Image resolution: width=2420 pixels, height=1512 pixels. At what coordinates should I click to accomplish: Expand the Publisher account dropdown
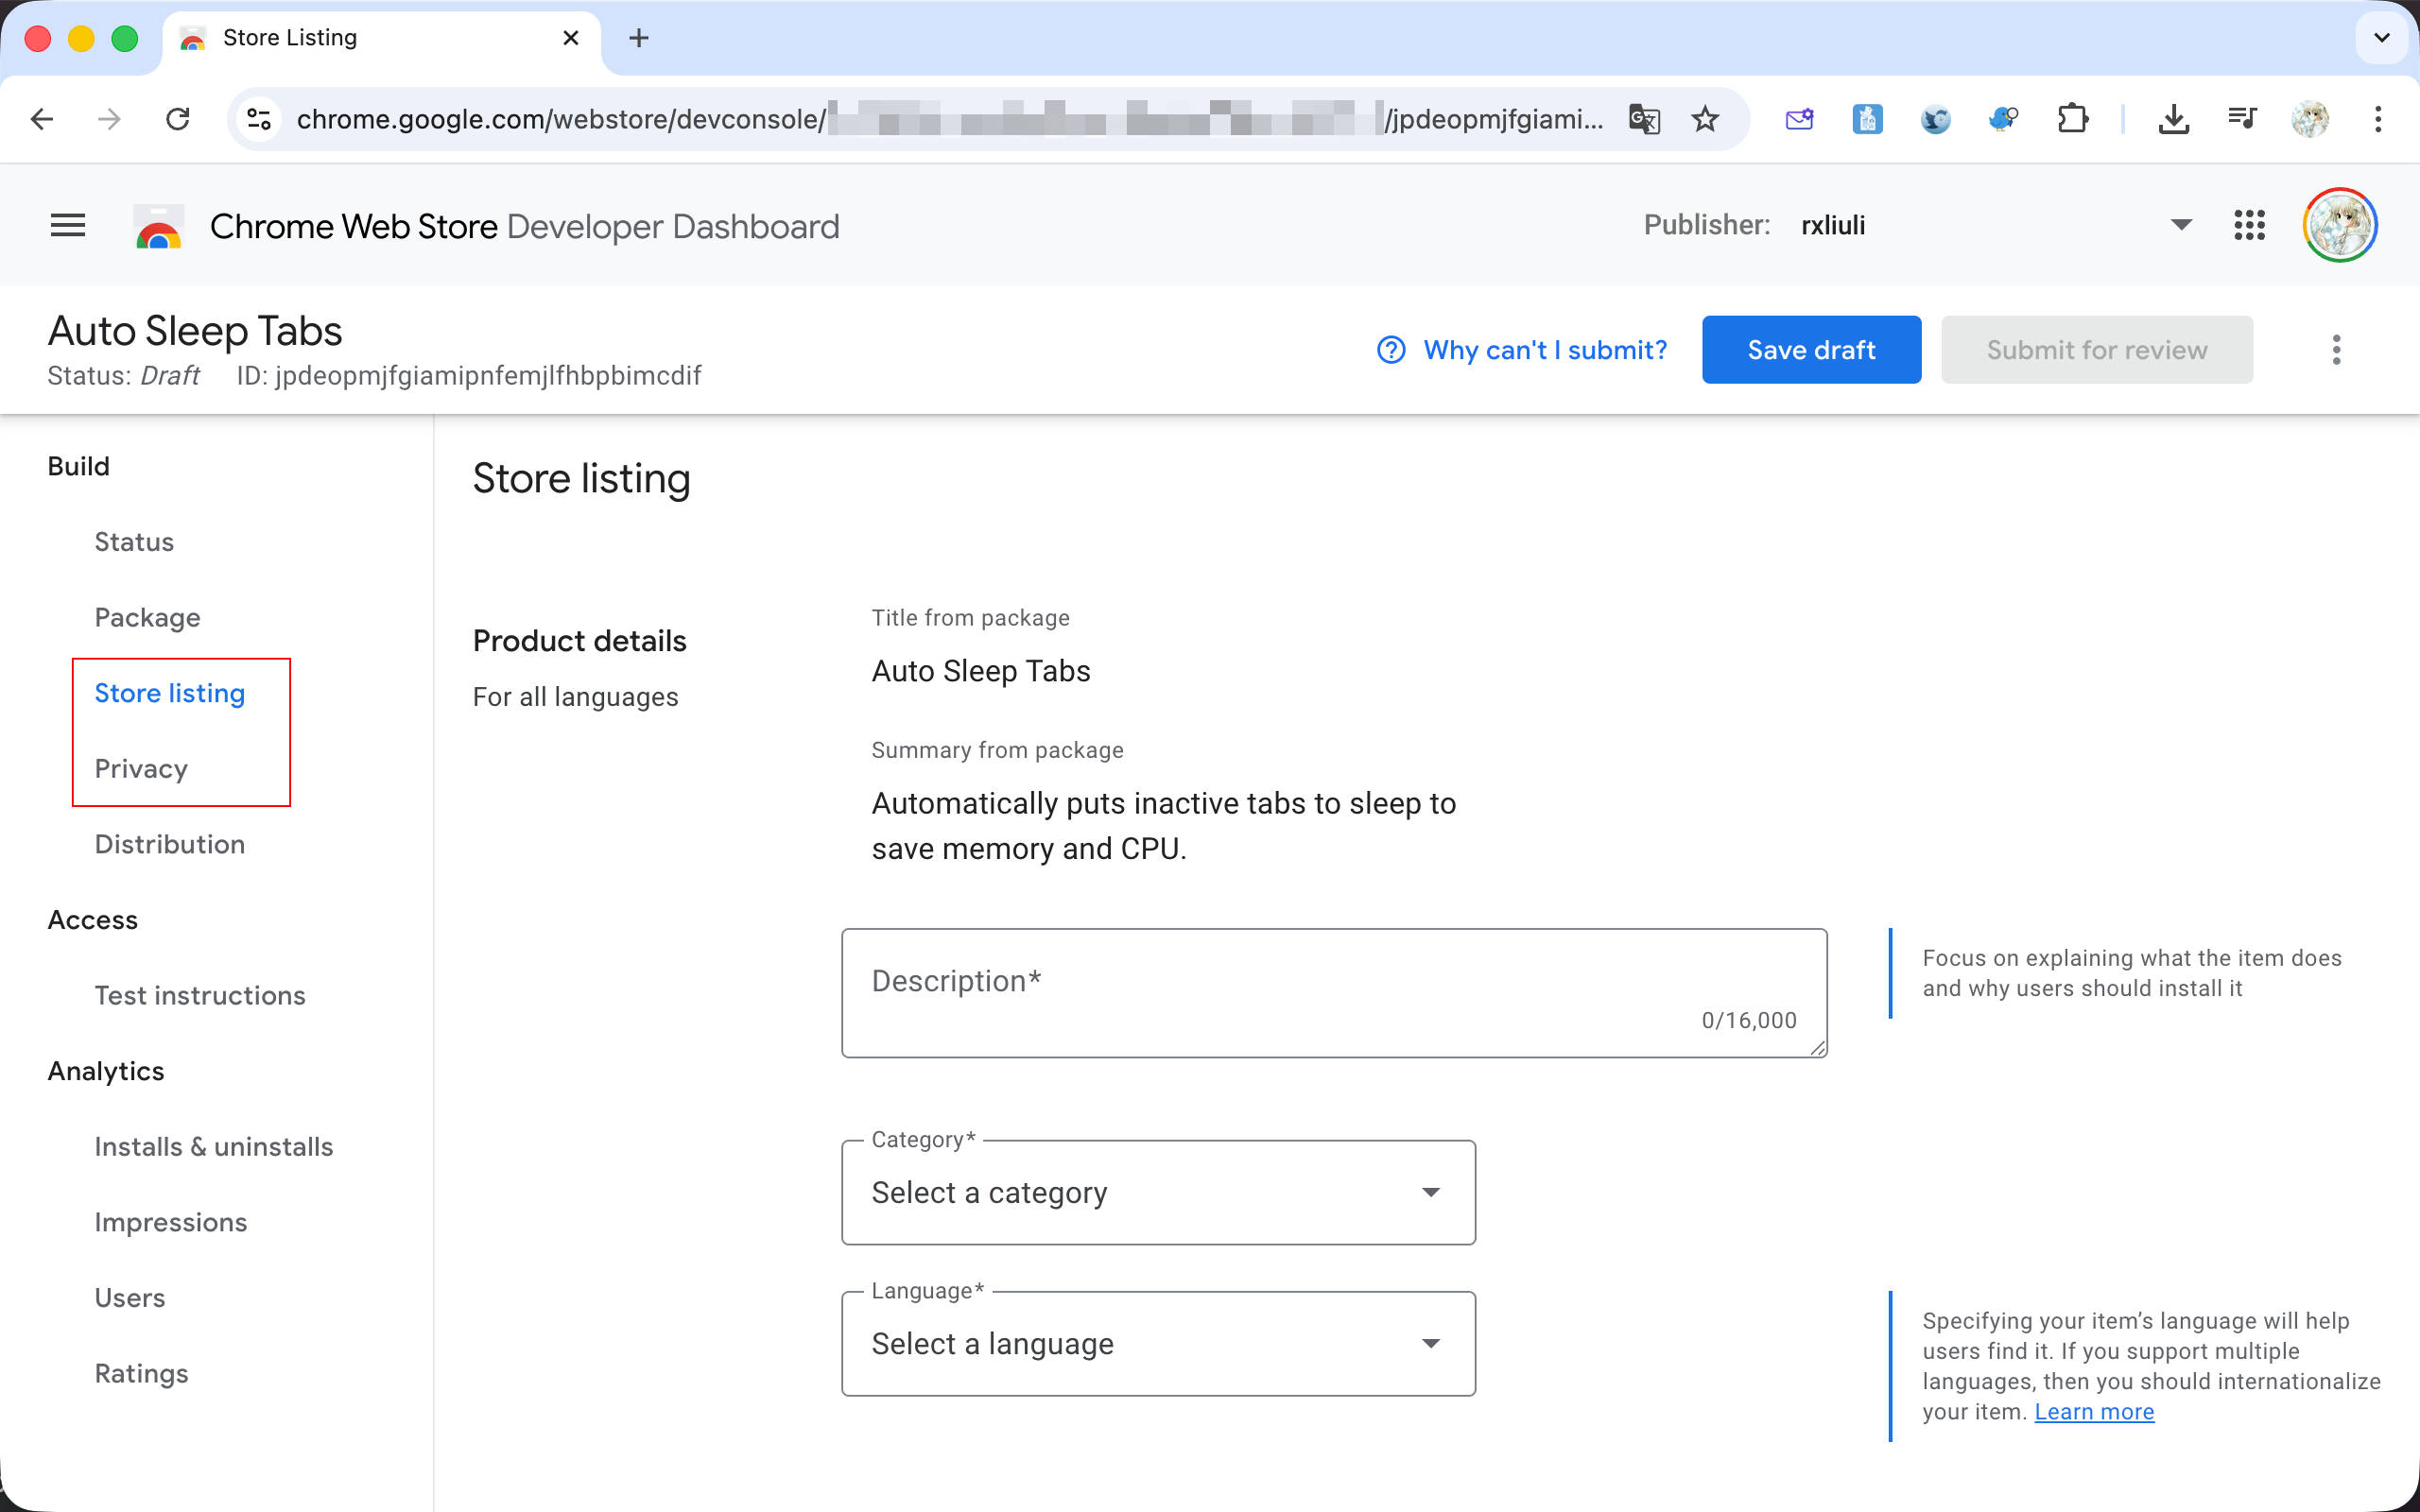coord(2181,225)
